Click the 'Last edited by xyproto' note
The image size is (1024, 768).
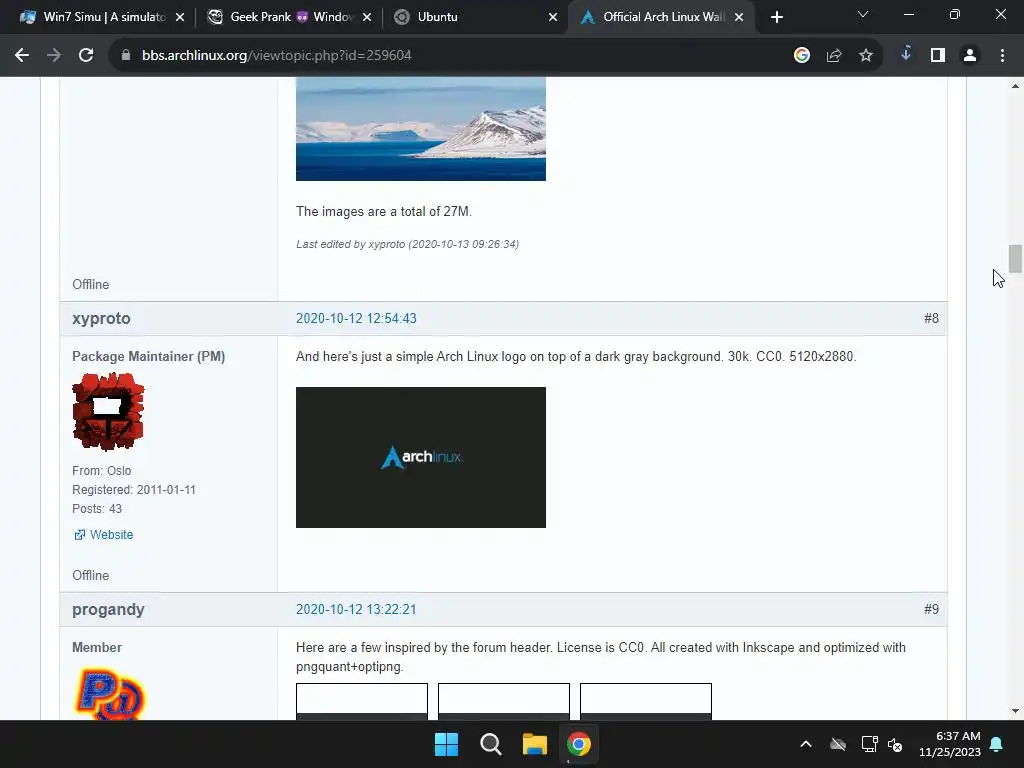(x=408, y=244)
